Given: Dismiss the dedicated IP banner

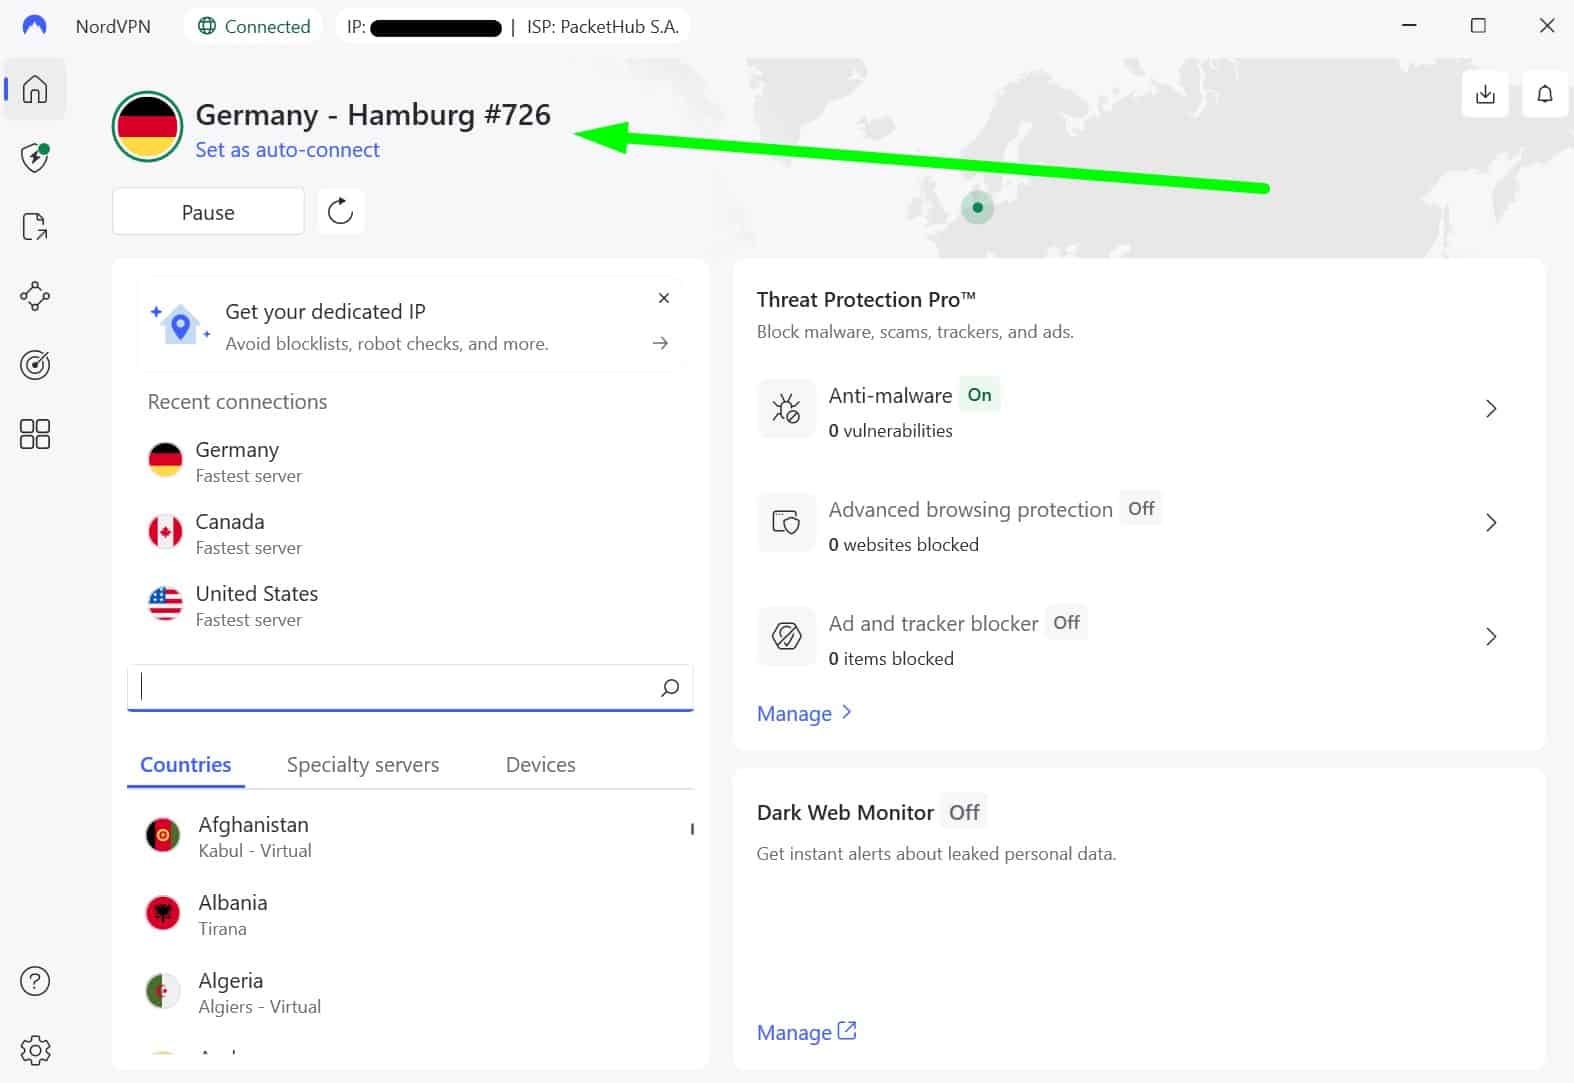Looking at the screenshot, I should click(664, 298).
